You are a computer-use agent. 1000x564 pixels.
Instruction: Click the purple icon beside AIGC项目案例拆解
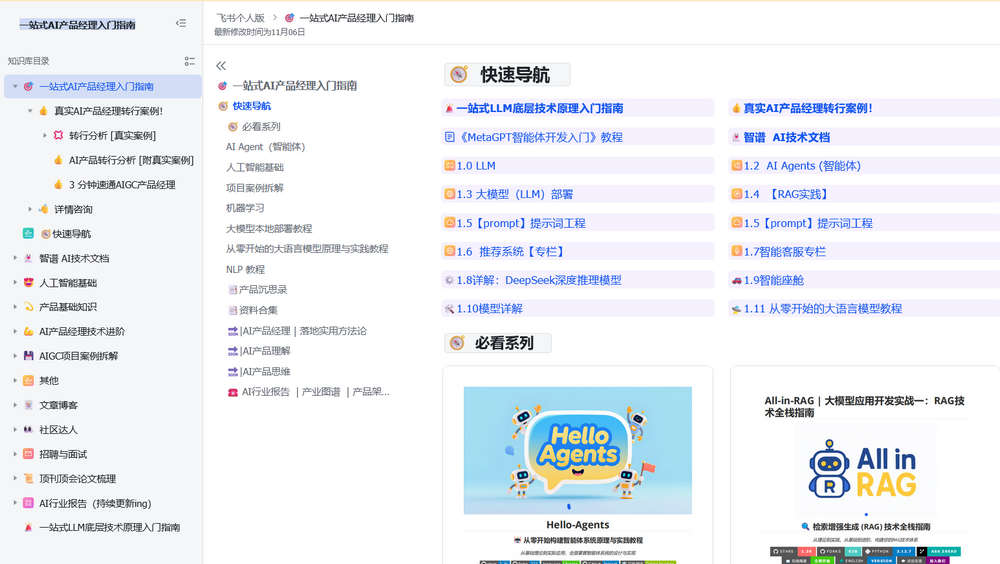click(x=28, y=356)
